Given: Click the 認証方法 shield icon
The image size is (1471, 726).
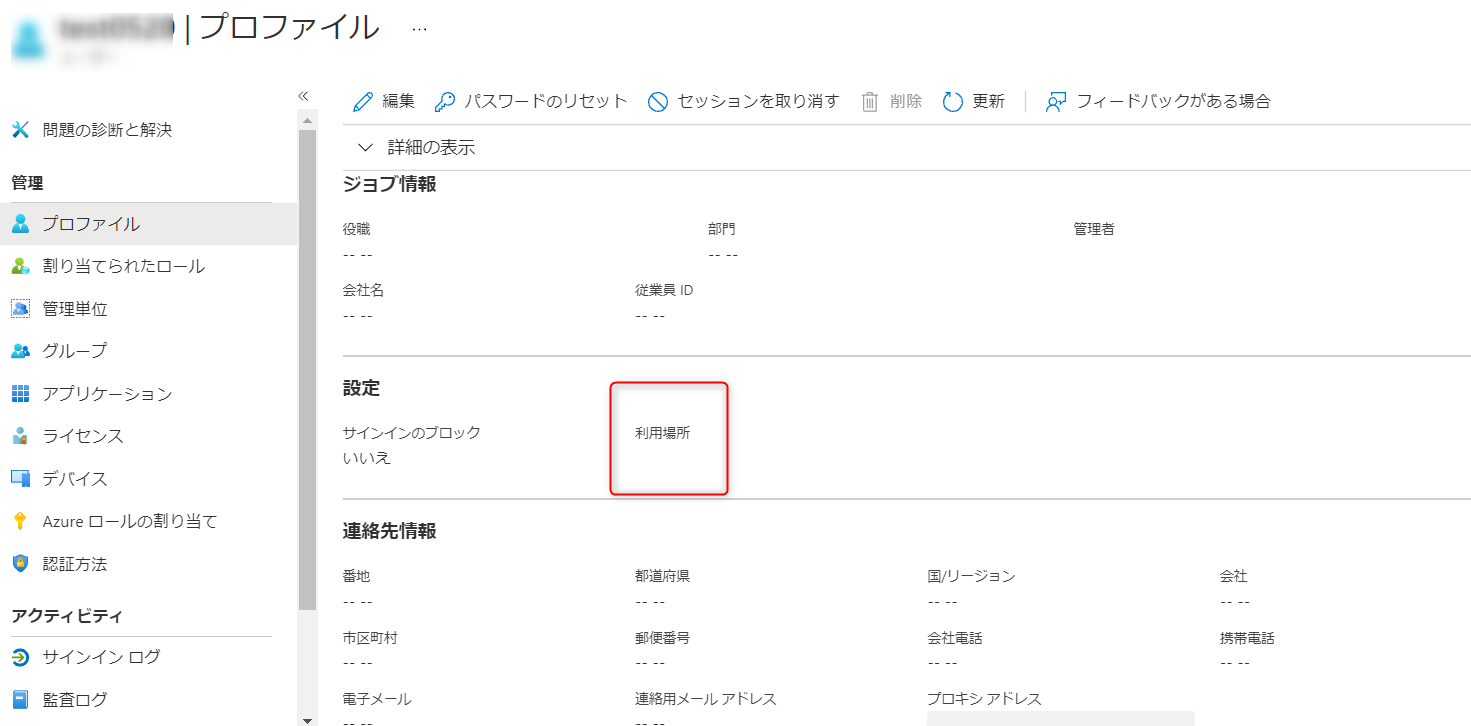Looking at the screenshot, I should click(20, 564).
